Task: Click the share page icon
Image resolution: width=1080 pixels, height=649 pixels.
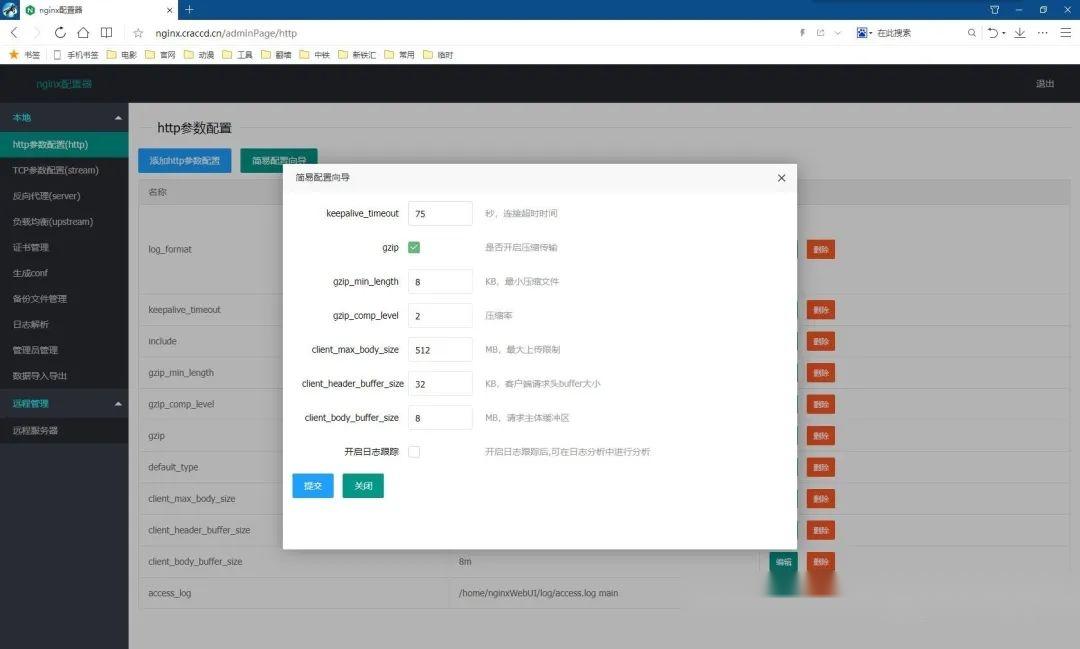Action: pos(820,32)
